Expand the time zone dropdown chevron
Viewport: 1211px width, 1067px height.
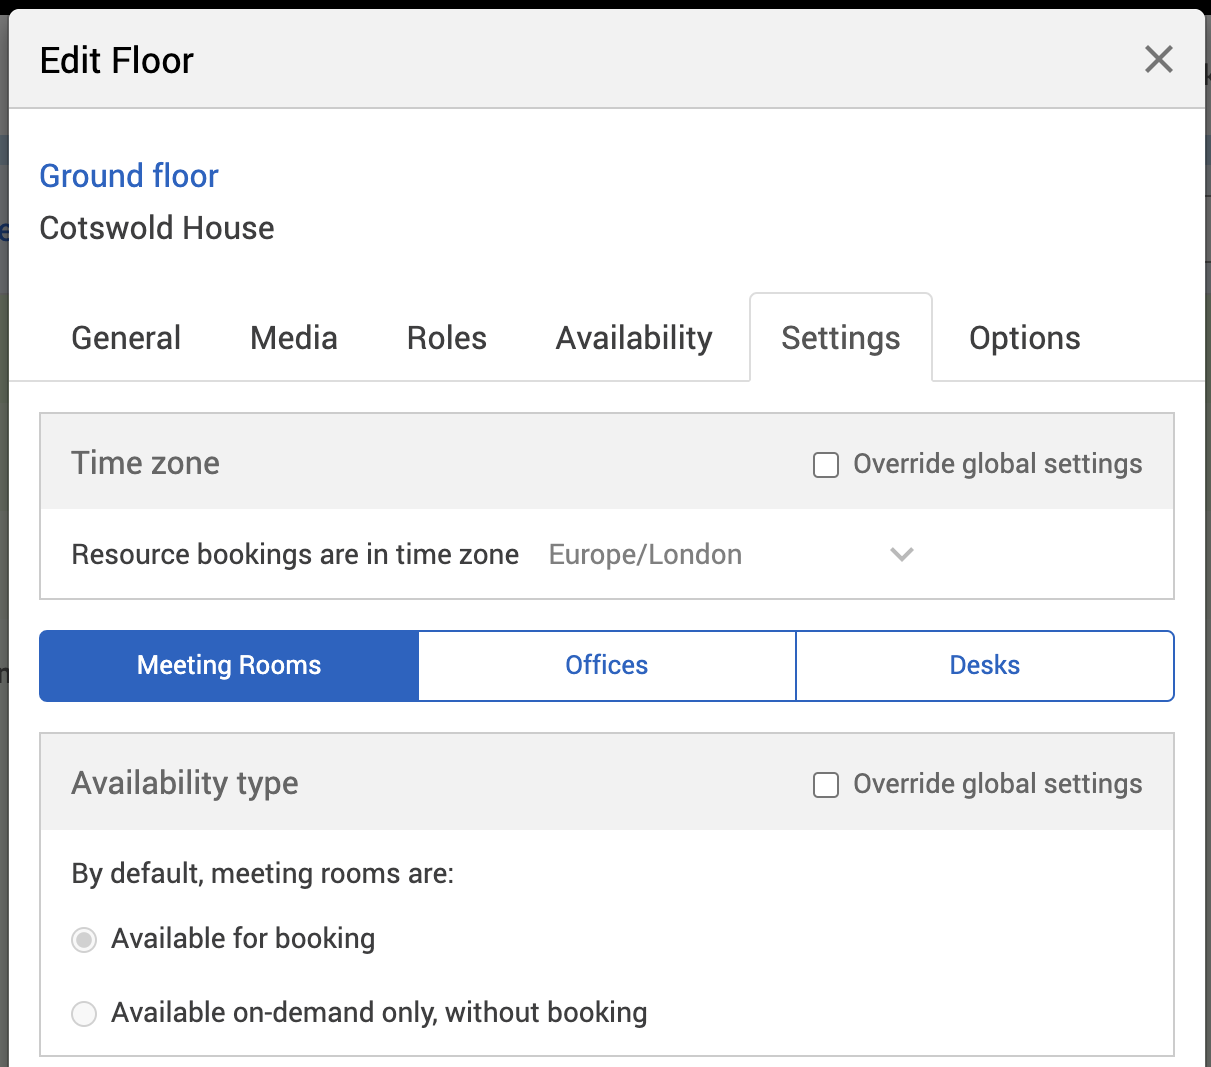tap(902, 555)
